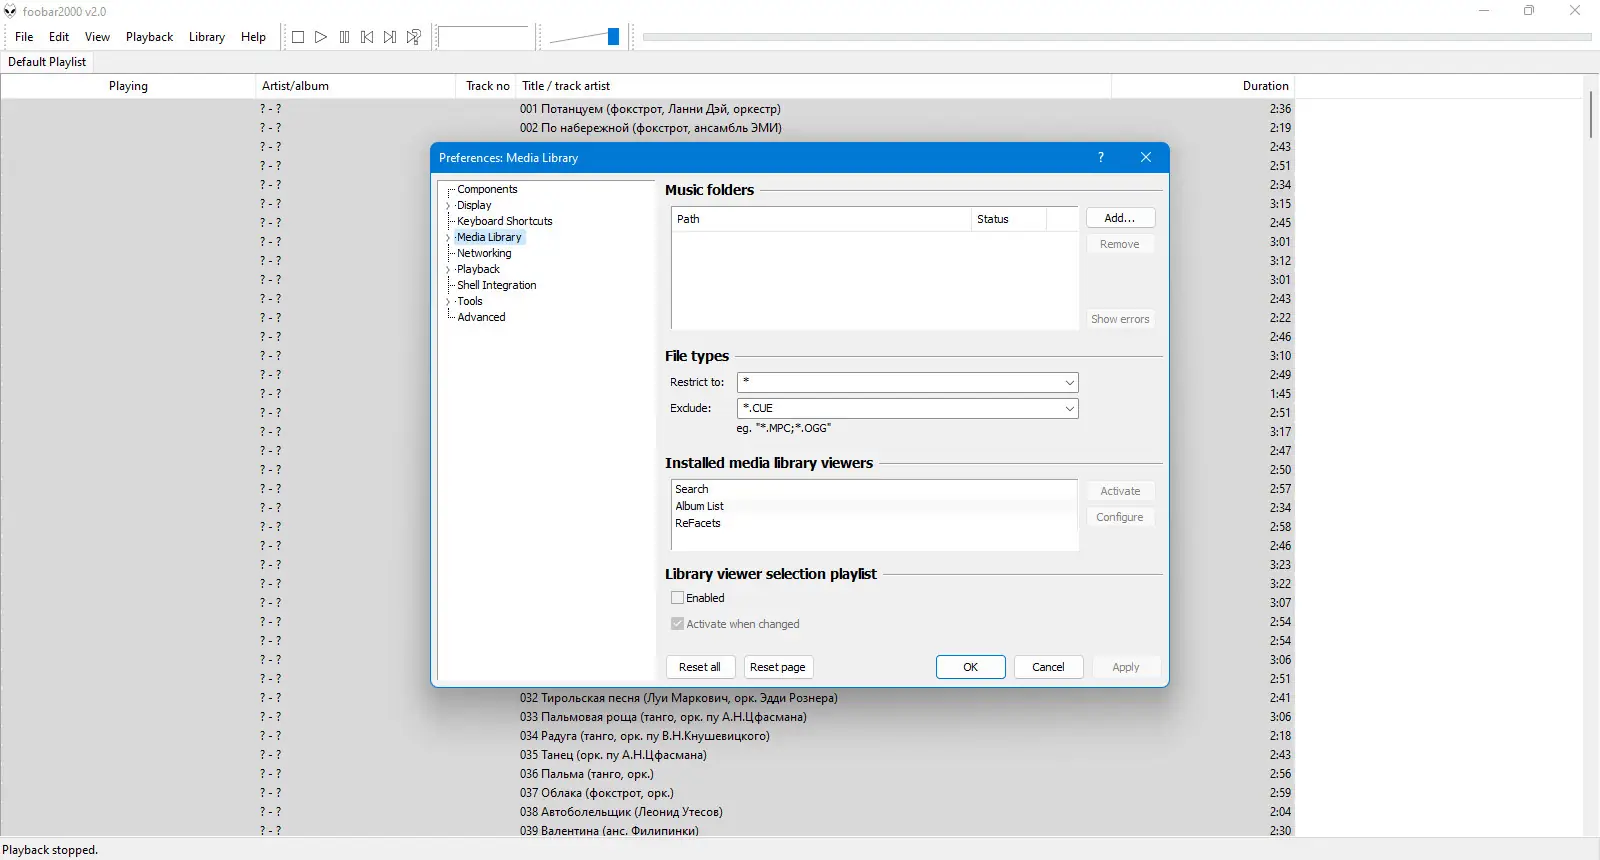Click the Reset page button
The image size is (1600, 860).
[778, 667]
